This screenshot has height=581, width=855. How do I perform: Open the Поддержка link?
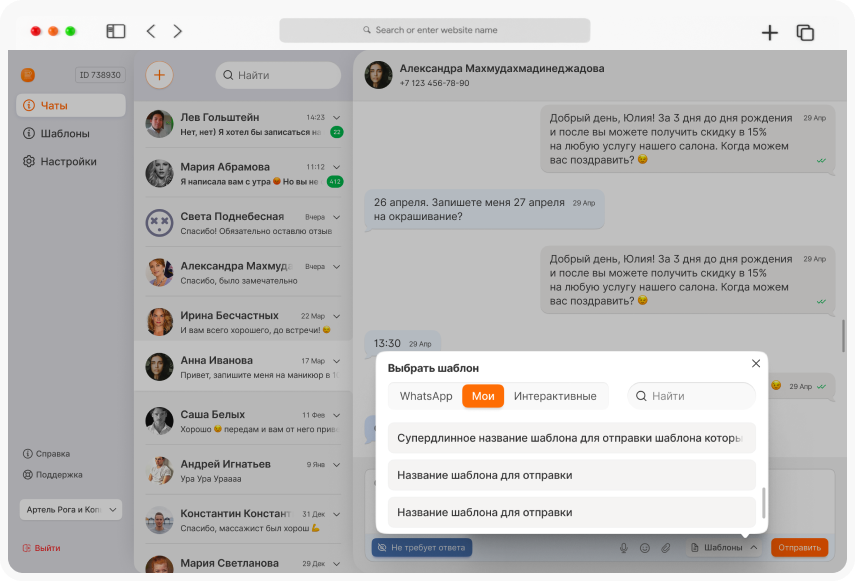point(52,475)
